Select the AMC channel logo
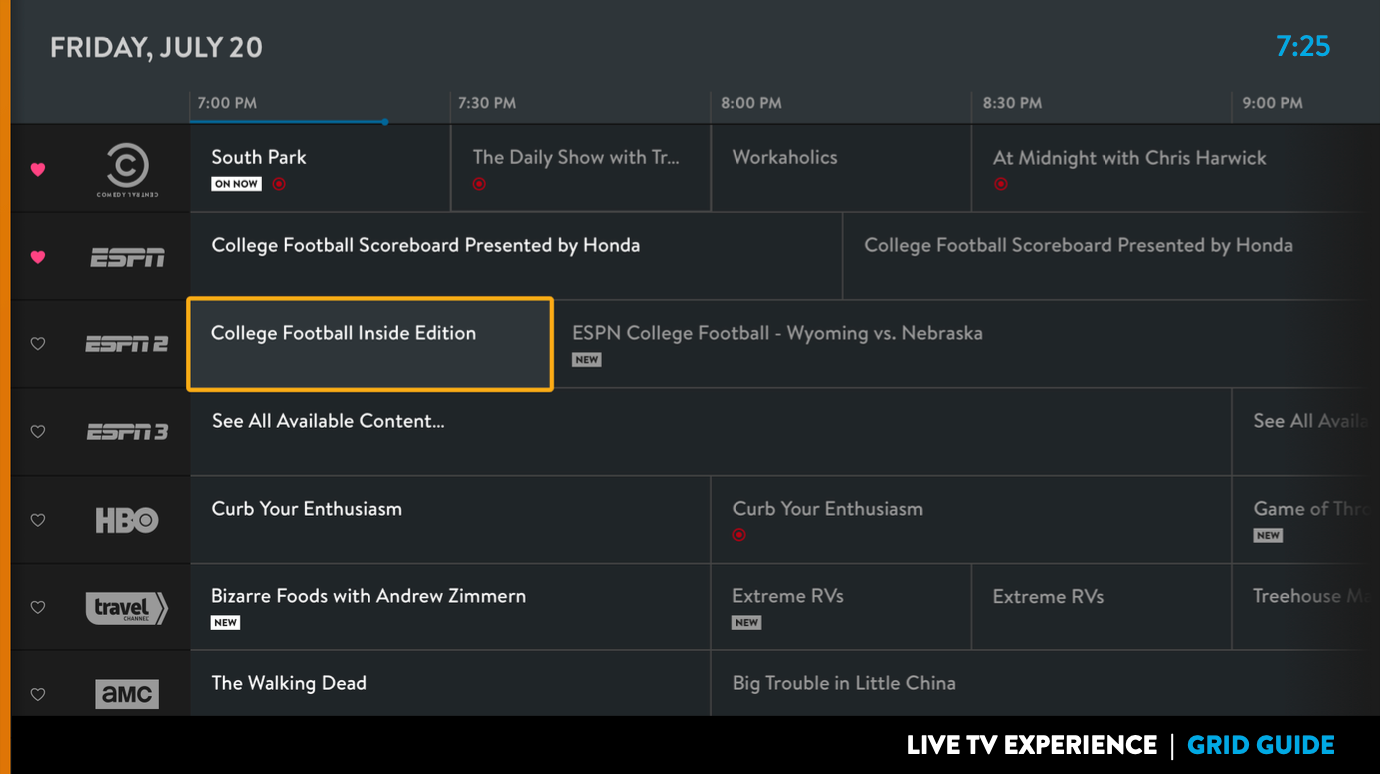Image resolution: width=1380 pixels, height=774 pixels. 127,693
